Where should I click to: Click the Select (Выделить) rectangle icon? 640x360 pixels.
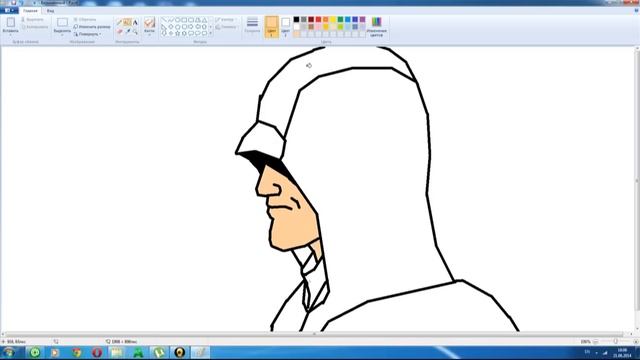(x=62, y=22)
